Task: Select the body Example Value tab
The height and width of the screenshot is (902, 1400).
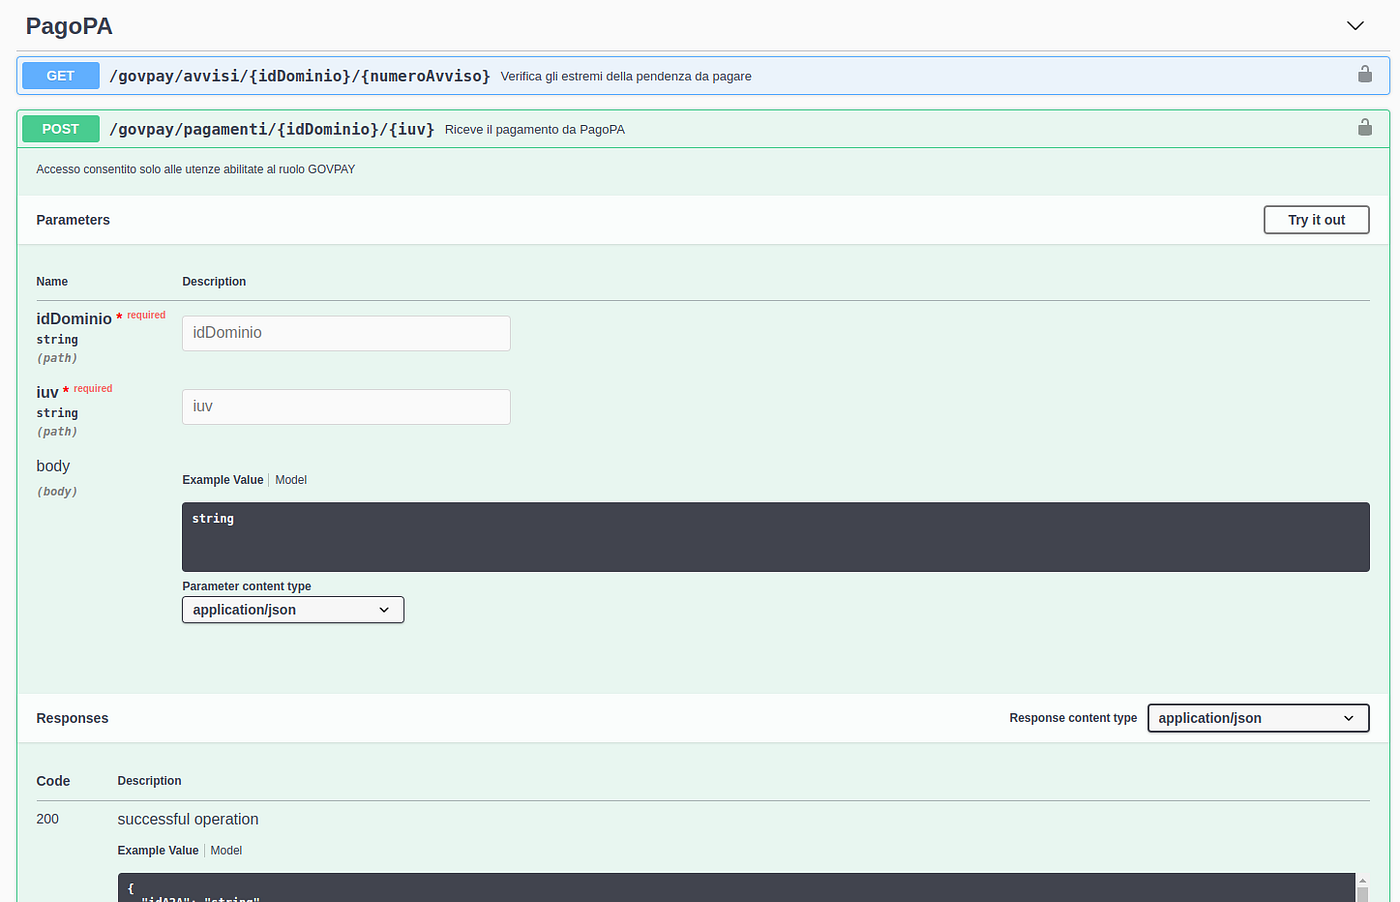Action: pyautogui.click(x=223, y=480)
